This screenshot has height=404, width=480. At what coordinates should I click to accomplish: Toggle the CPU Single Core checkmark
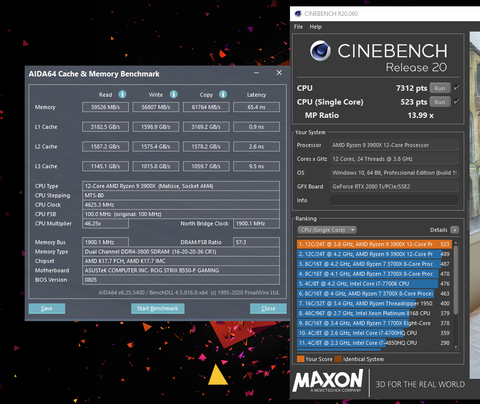[x=457, y=101]
